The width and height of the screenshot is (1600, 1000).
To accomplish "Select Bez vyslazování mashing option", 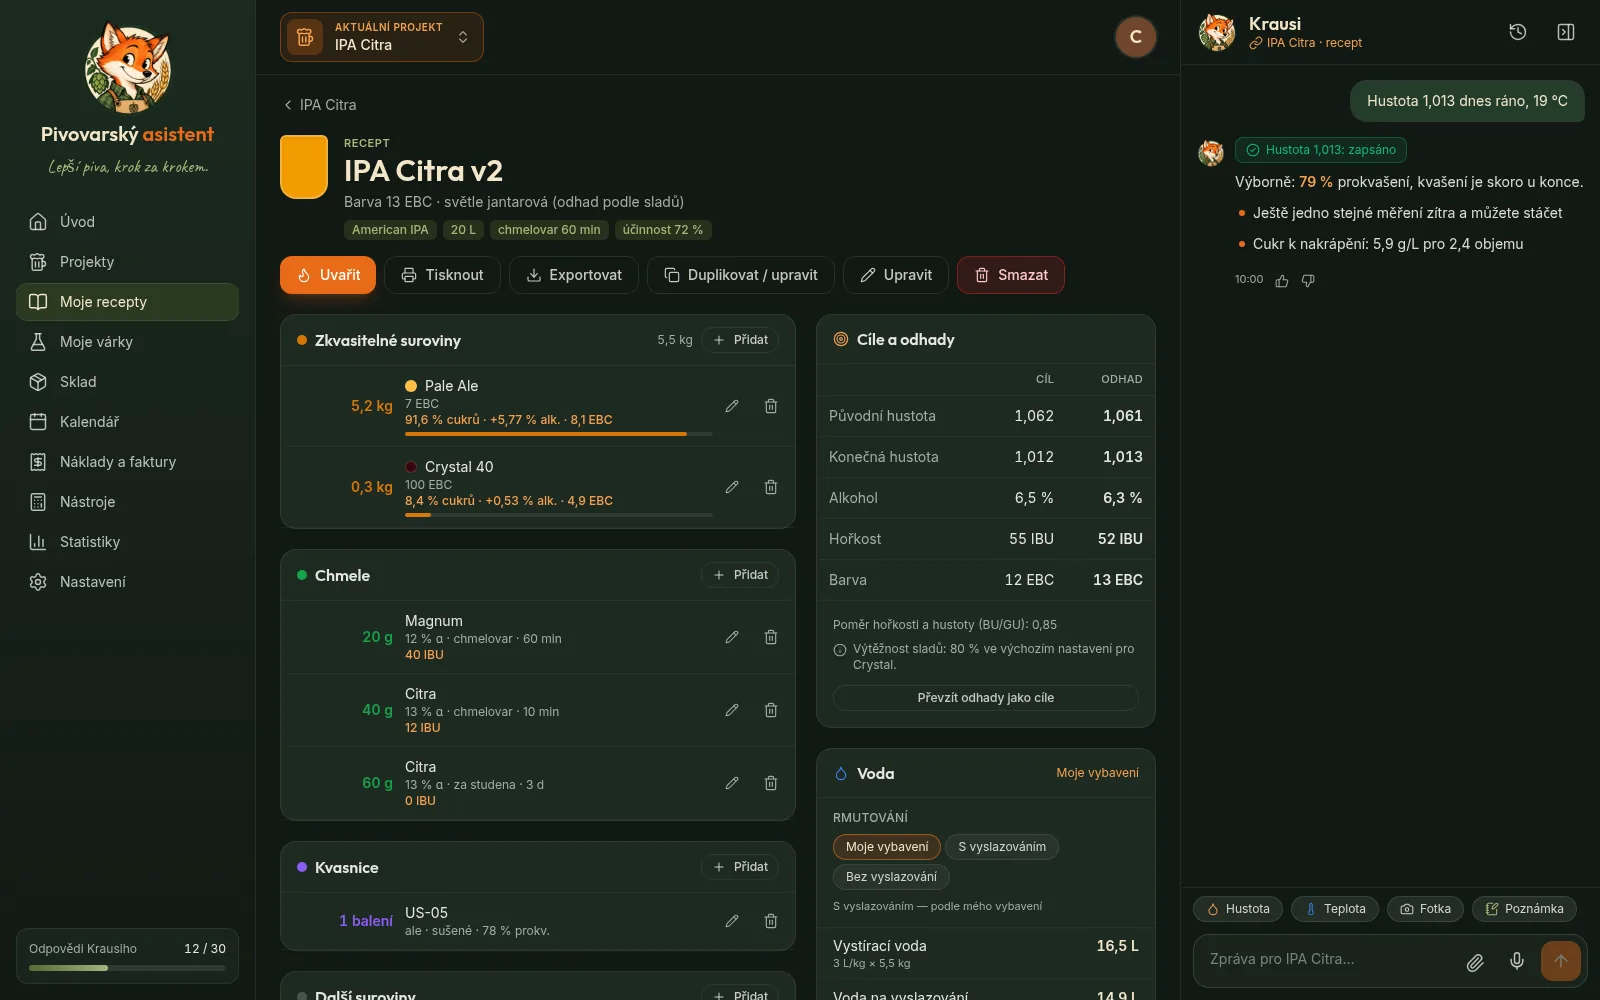I will [x=891, y=877].
